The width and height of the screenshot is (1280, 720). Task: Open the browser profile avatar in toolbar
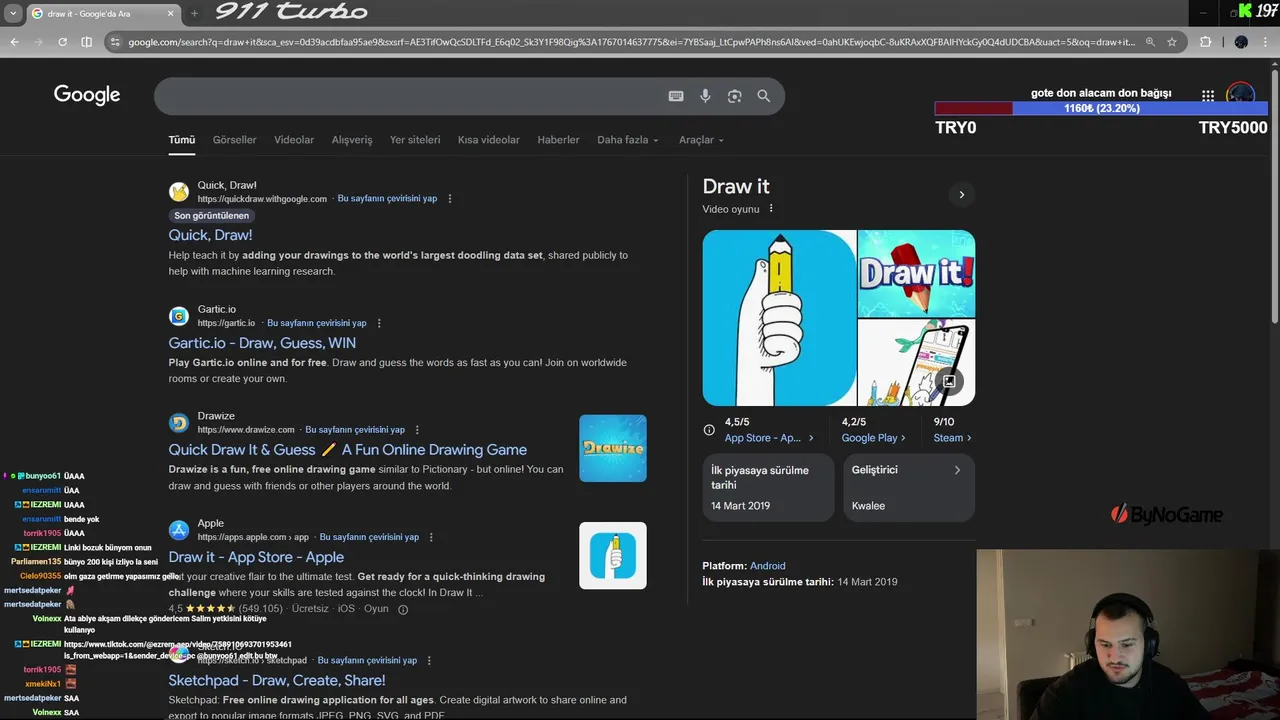point(1241,42)
